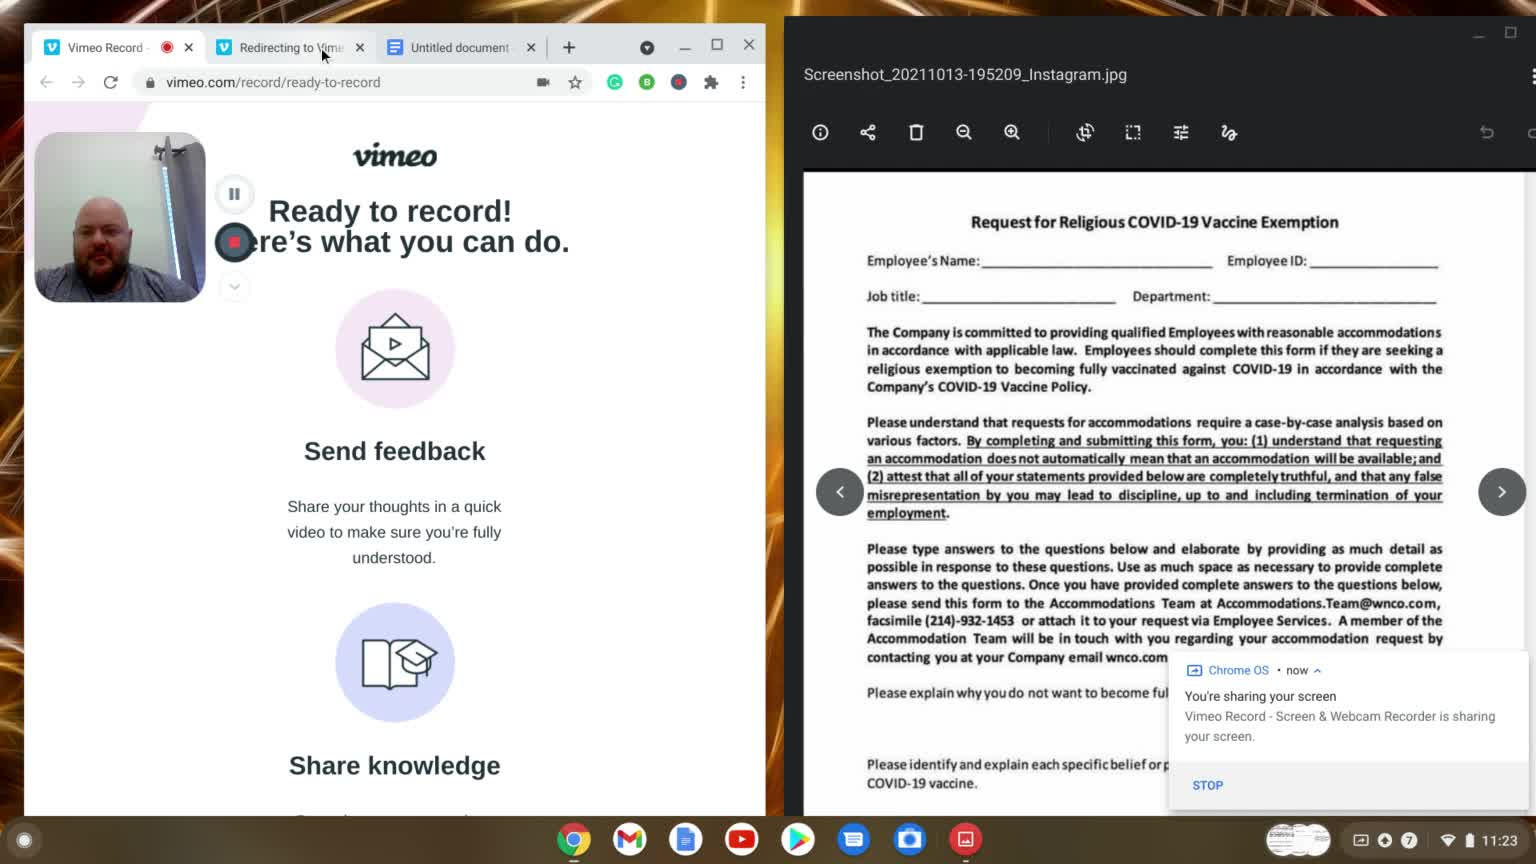1536x864 pixels.
Task: Open Chrome from the shelf
Action: [574, 840]
